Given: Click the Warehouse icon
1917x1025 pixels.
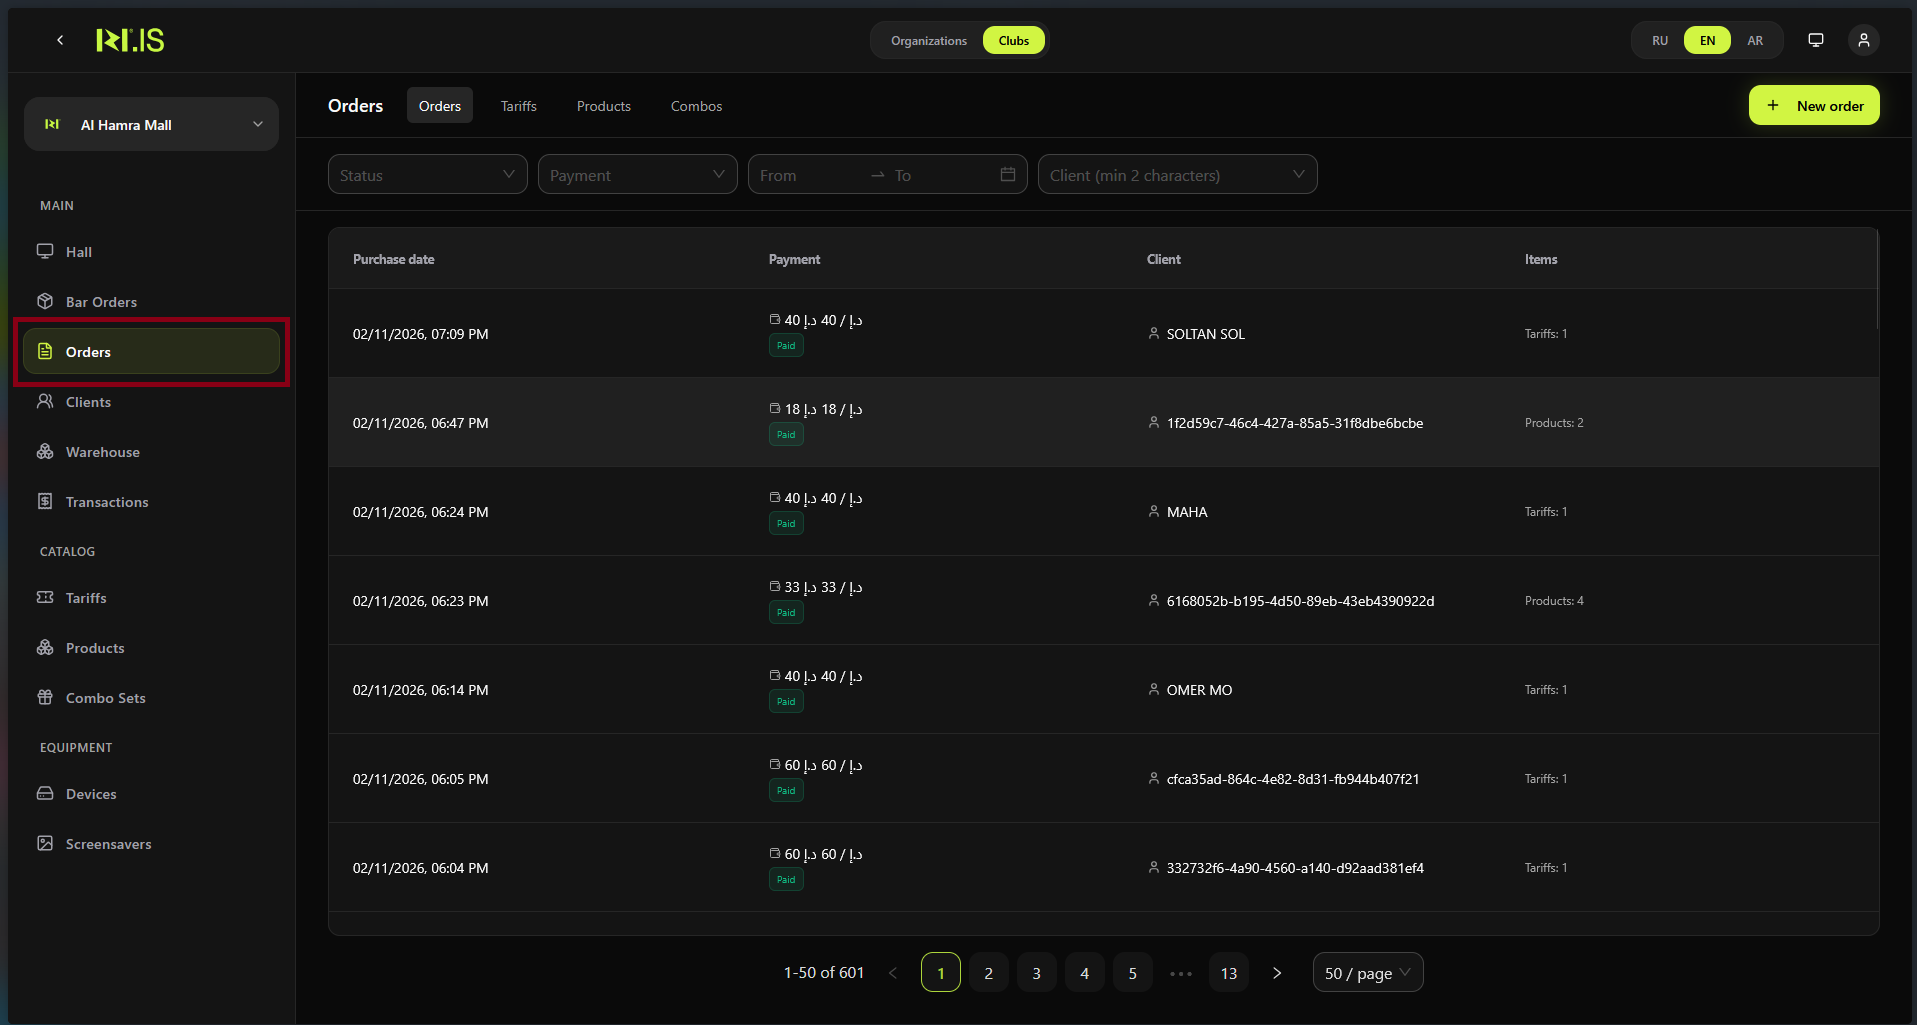Looking at the screenshot, I should coord(45,452).
